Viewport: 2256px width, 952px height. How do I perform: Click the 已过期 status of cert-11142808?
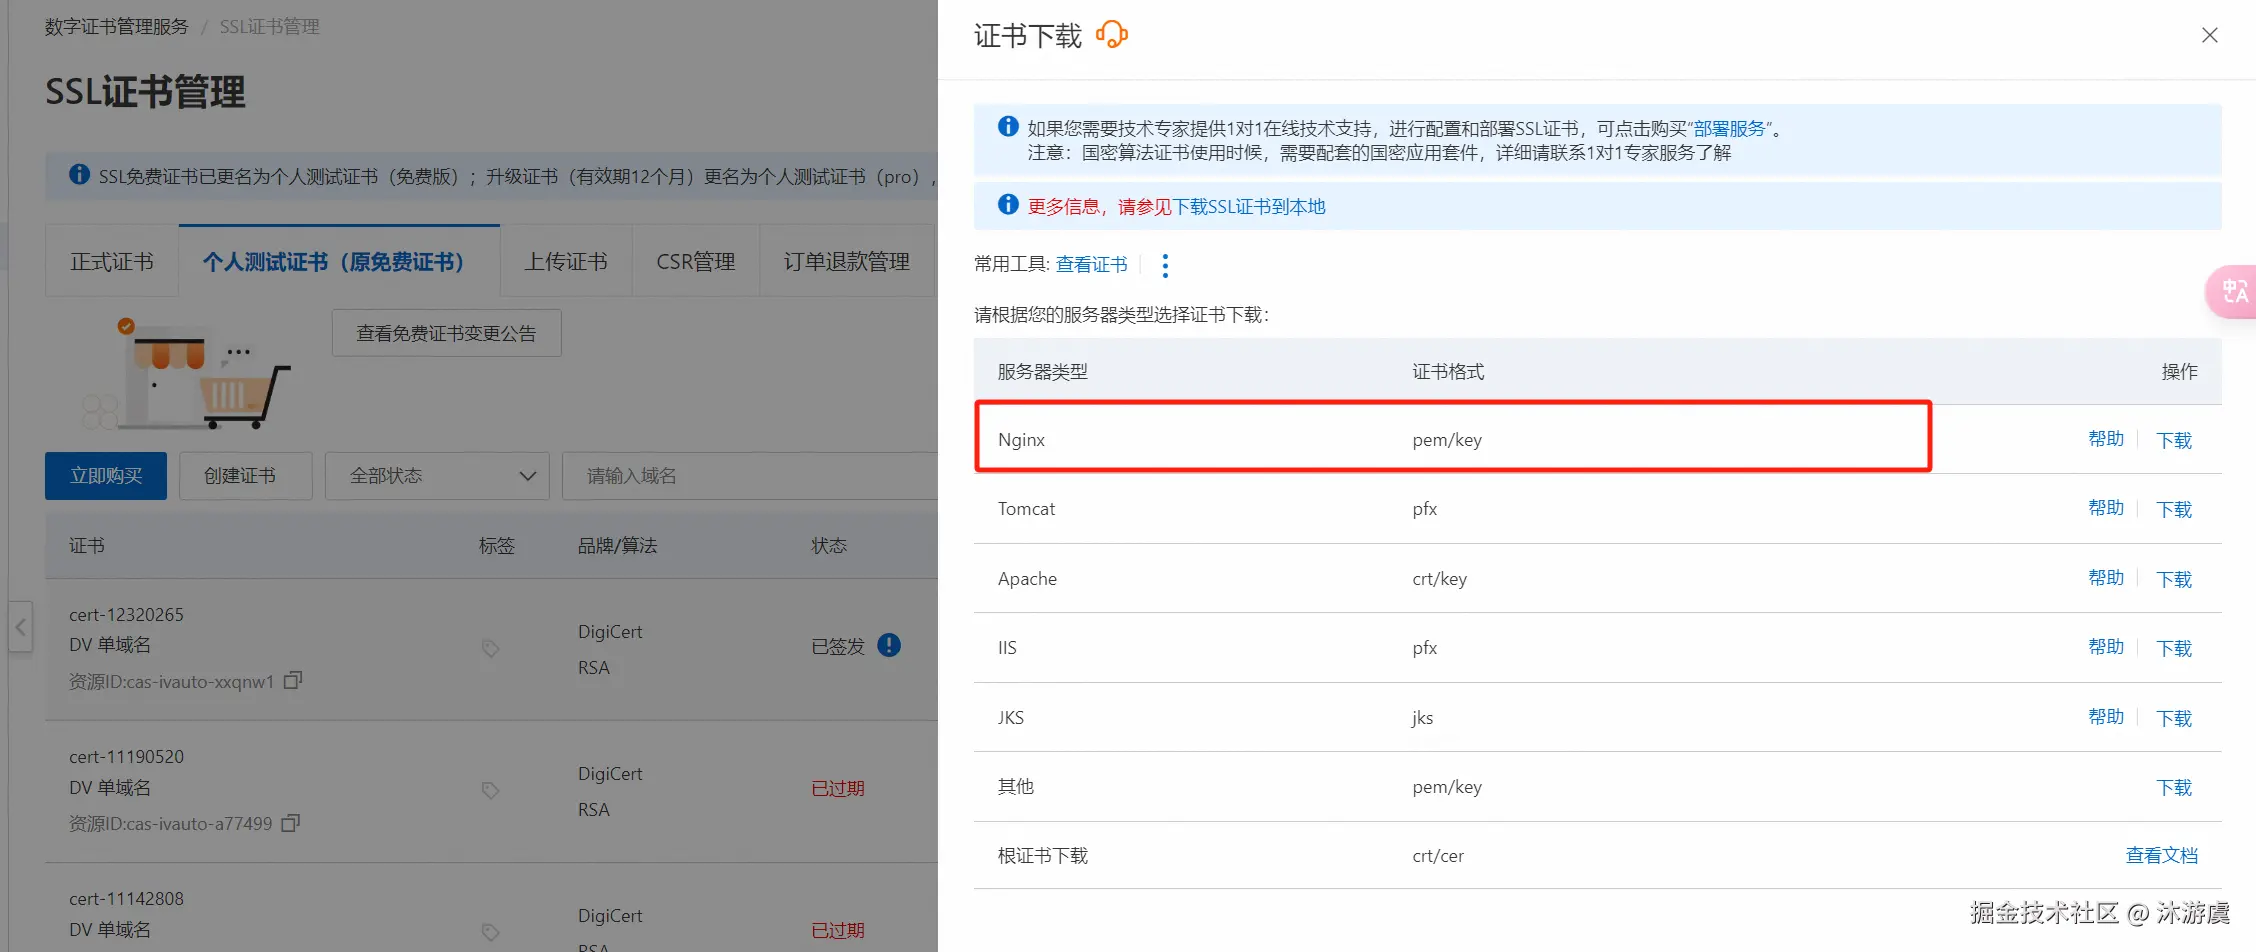(838, 931)
